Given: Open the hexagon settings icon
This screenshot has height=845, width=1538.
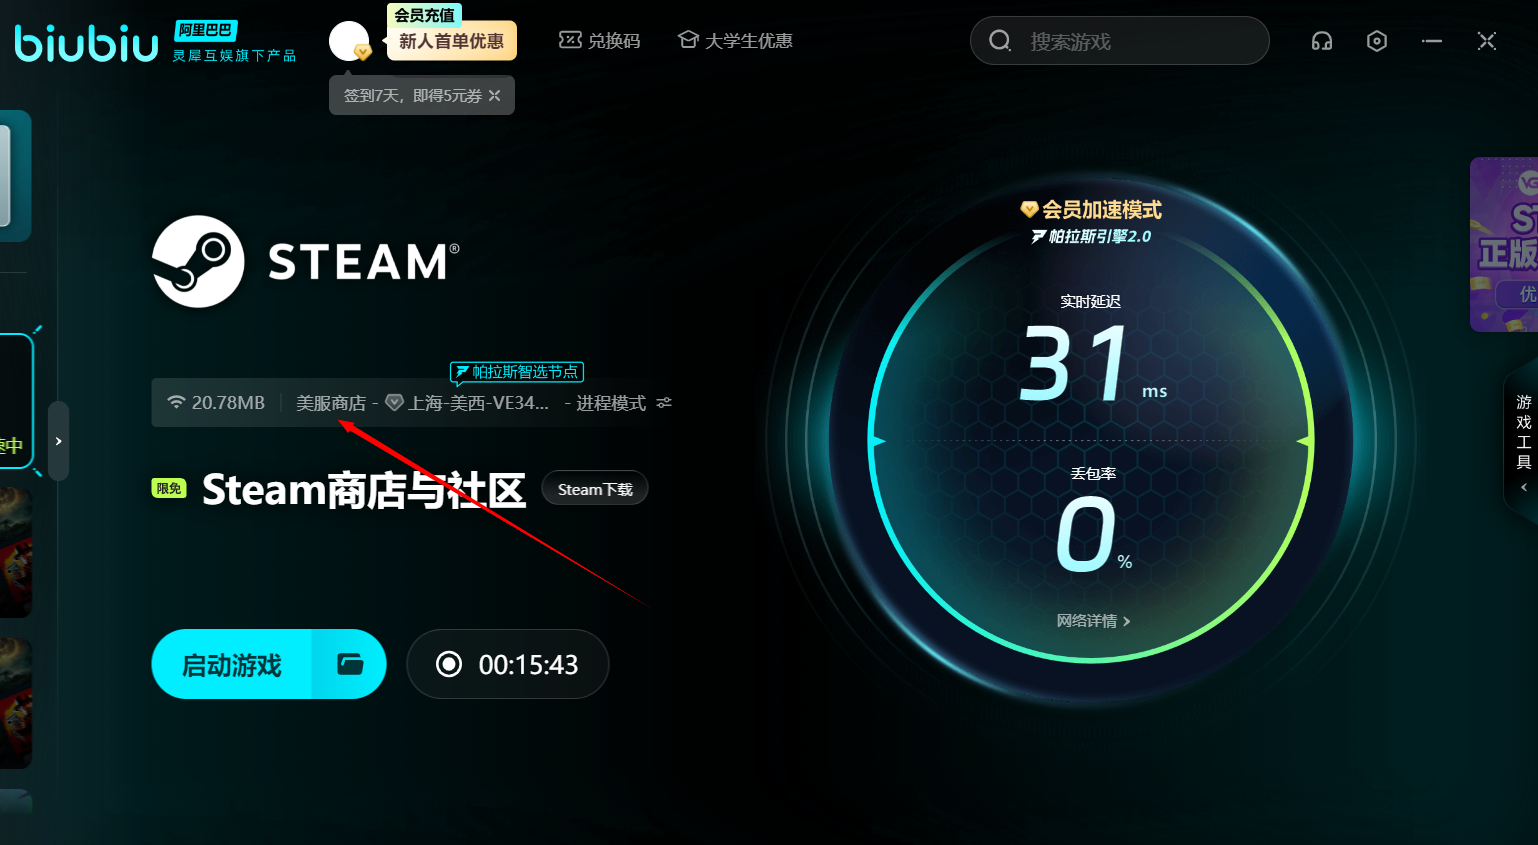Looking at the screenshot, I should (x=1376, y=41).
